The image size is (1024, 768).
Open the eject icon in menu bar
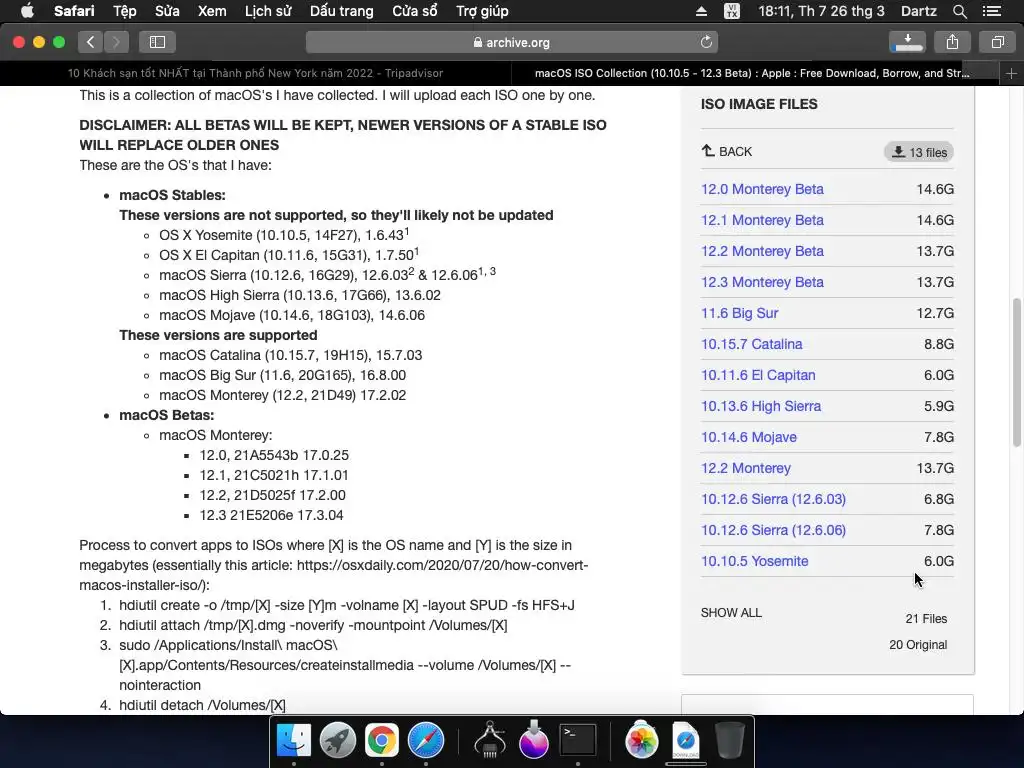tap(701, 11)
